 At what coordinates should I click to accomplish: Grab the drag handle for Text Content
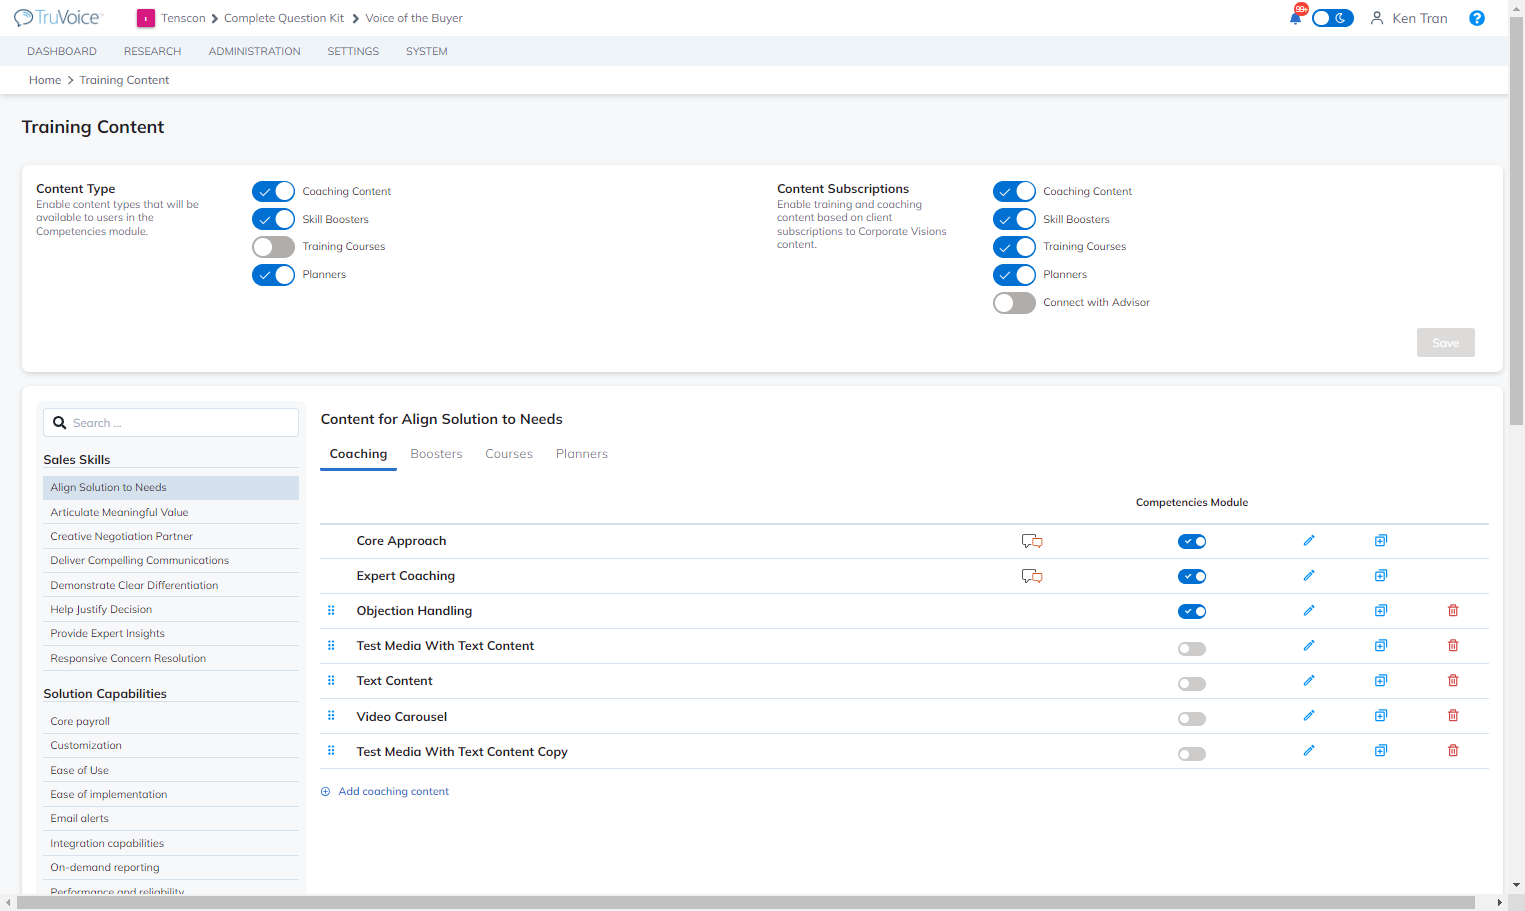tap(331, 681)
